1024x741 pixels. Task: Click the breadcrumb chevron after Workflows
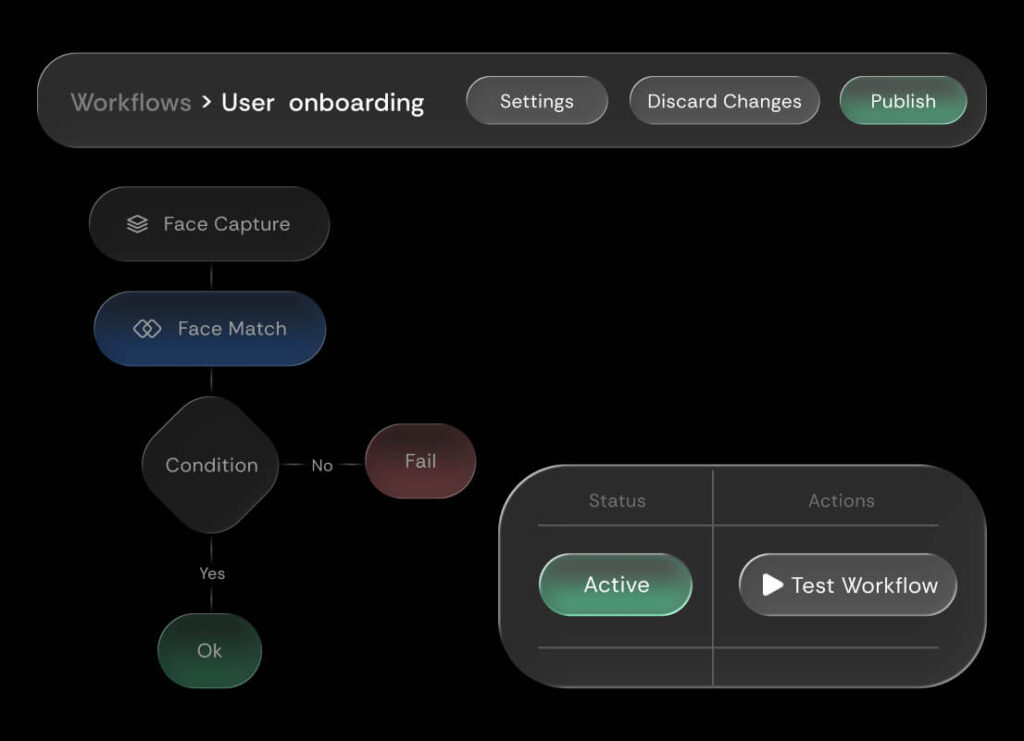[x=206, y=102]
